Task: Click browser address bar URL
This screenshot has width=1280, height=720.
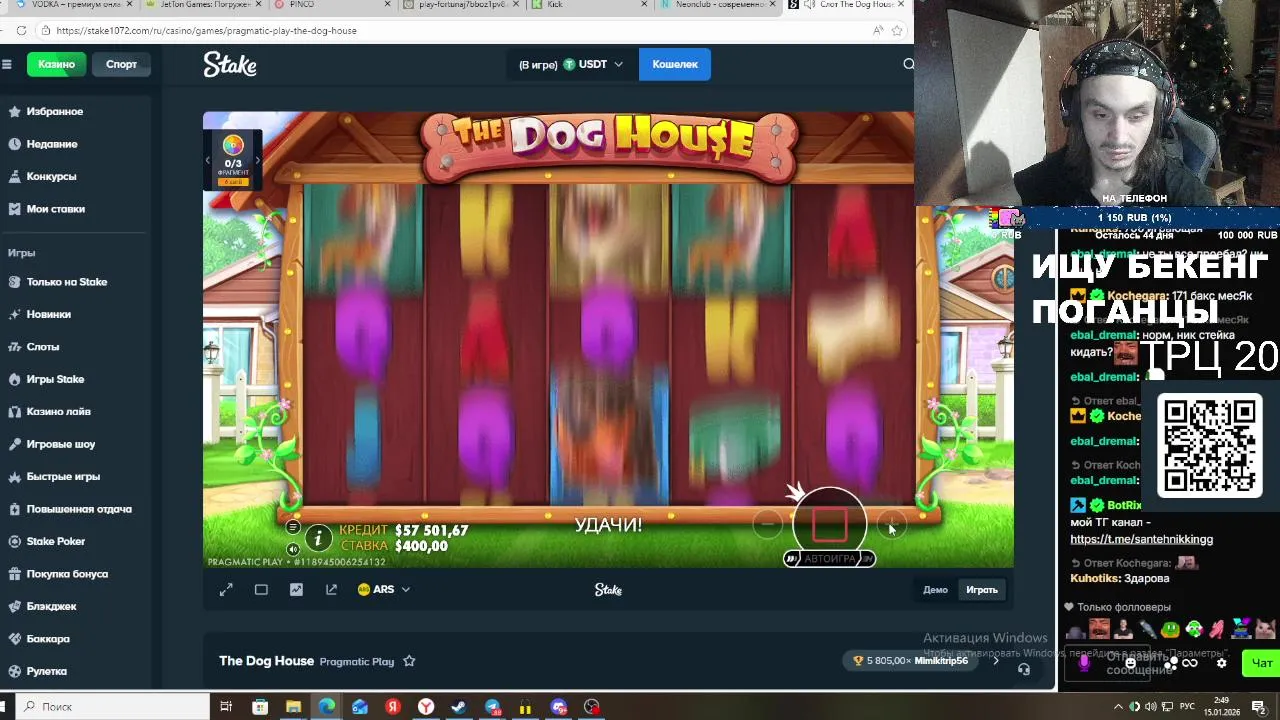Action: [206, 30]
